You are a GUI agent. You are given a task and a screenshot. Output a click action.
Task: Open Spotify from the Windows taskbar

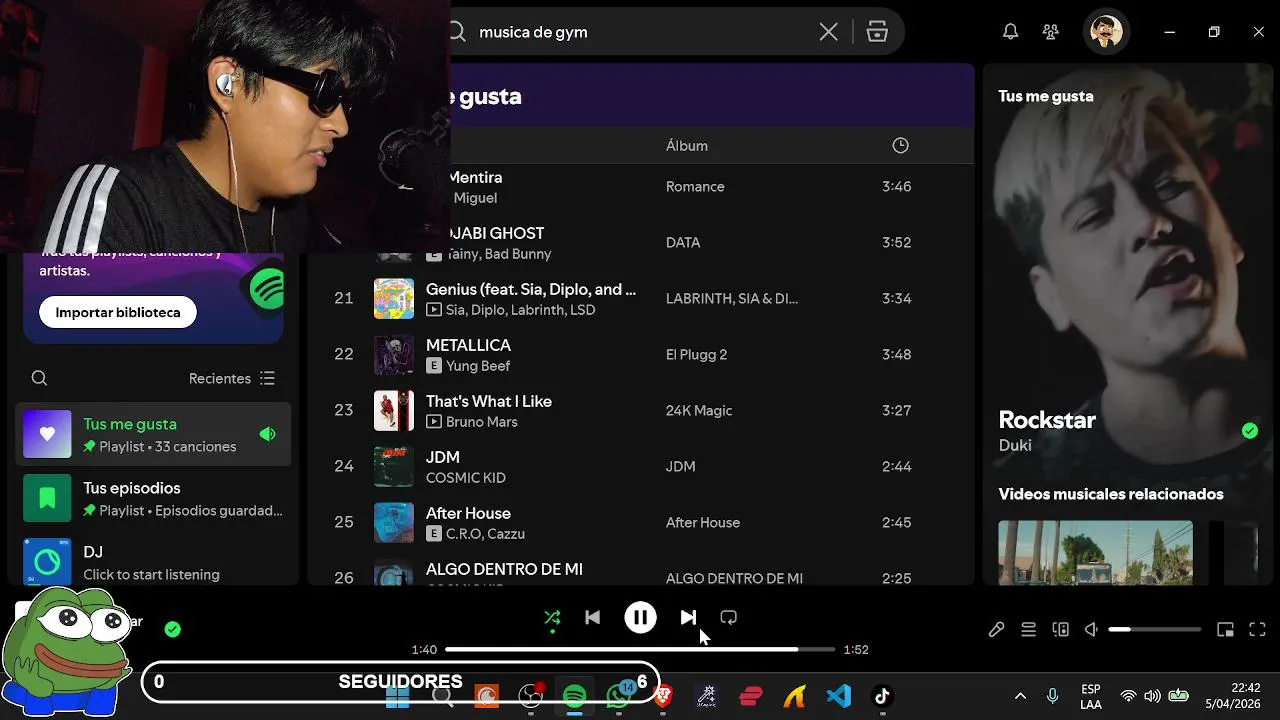tap(574, 696)
